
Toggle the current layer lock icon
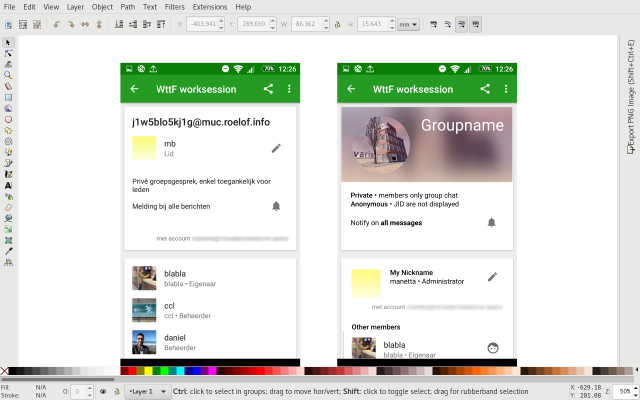click(115, 392)
